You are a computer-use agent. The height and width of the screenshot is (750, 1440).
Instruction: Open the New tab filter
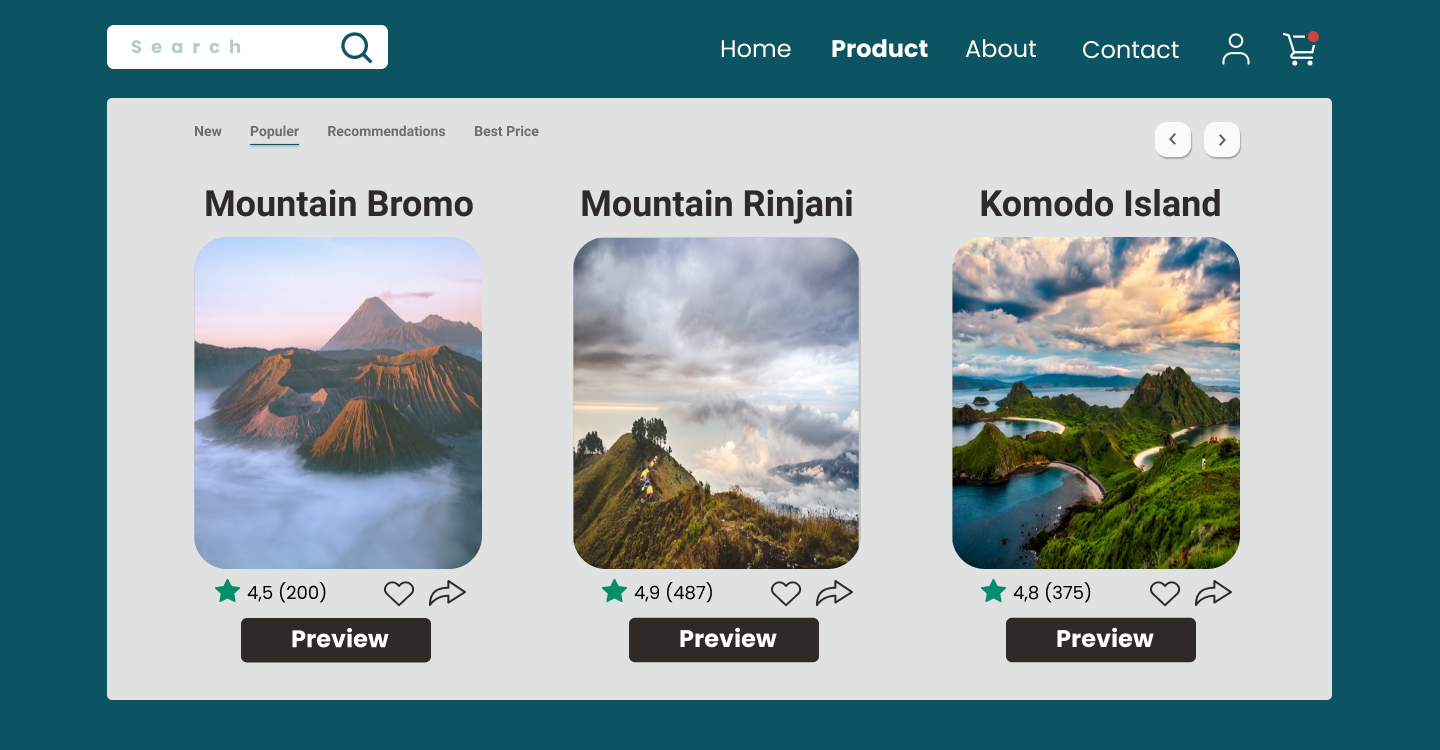pos(208,131)
